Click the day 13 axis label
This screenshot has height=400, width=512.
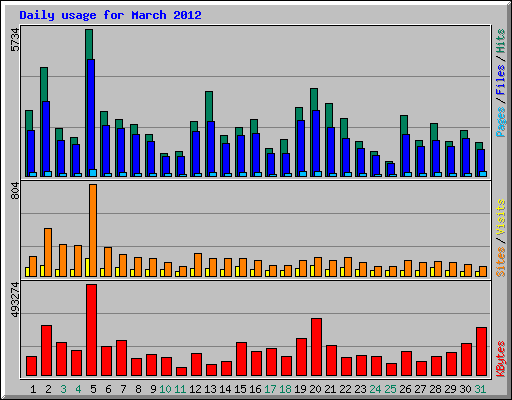[210, 389]
